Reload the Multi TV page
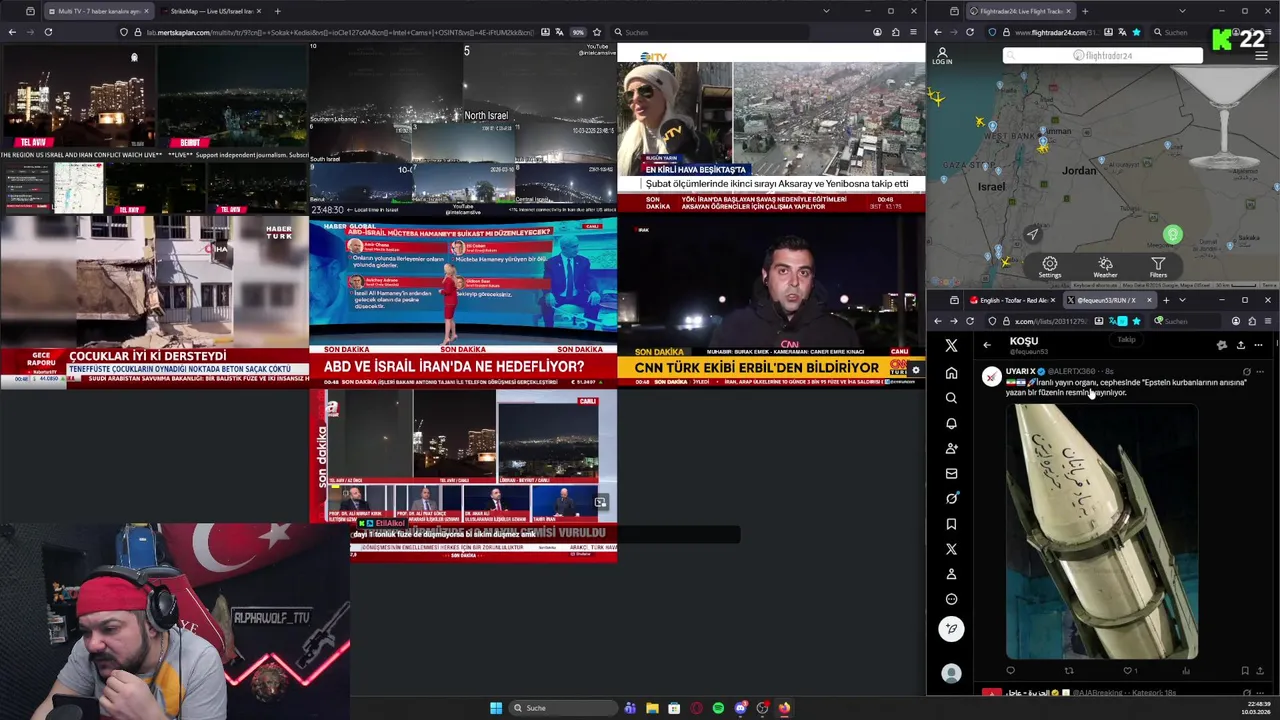 (48, 32)
